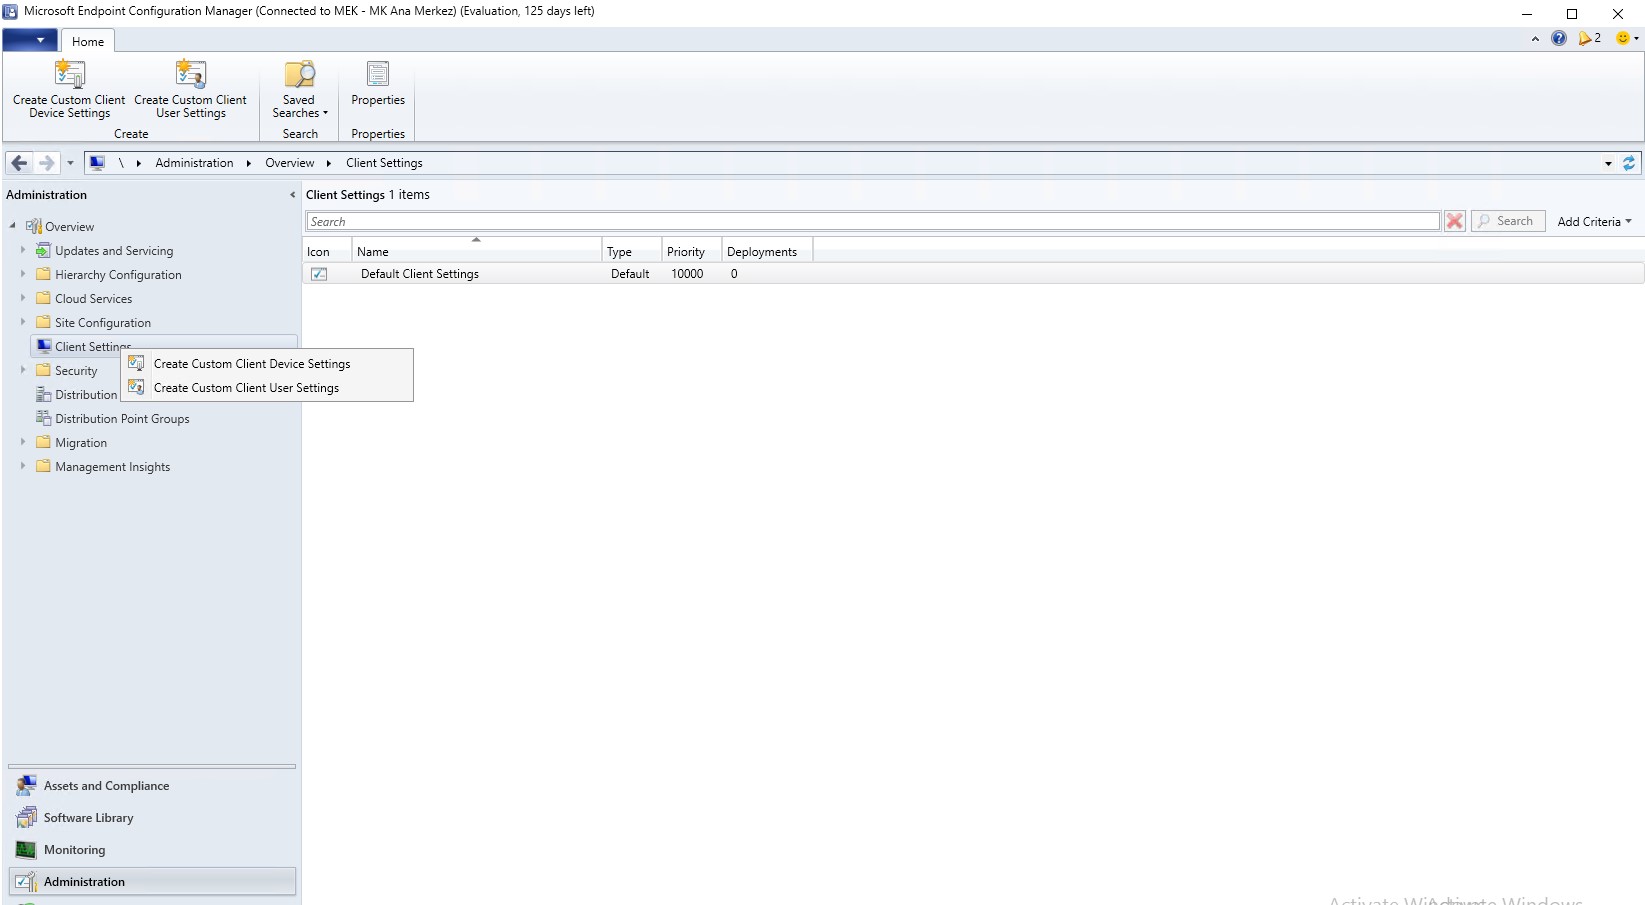Open the Assets and Compliance workspace
Viewport: 1645px width, 905px height.
(106, 786)
